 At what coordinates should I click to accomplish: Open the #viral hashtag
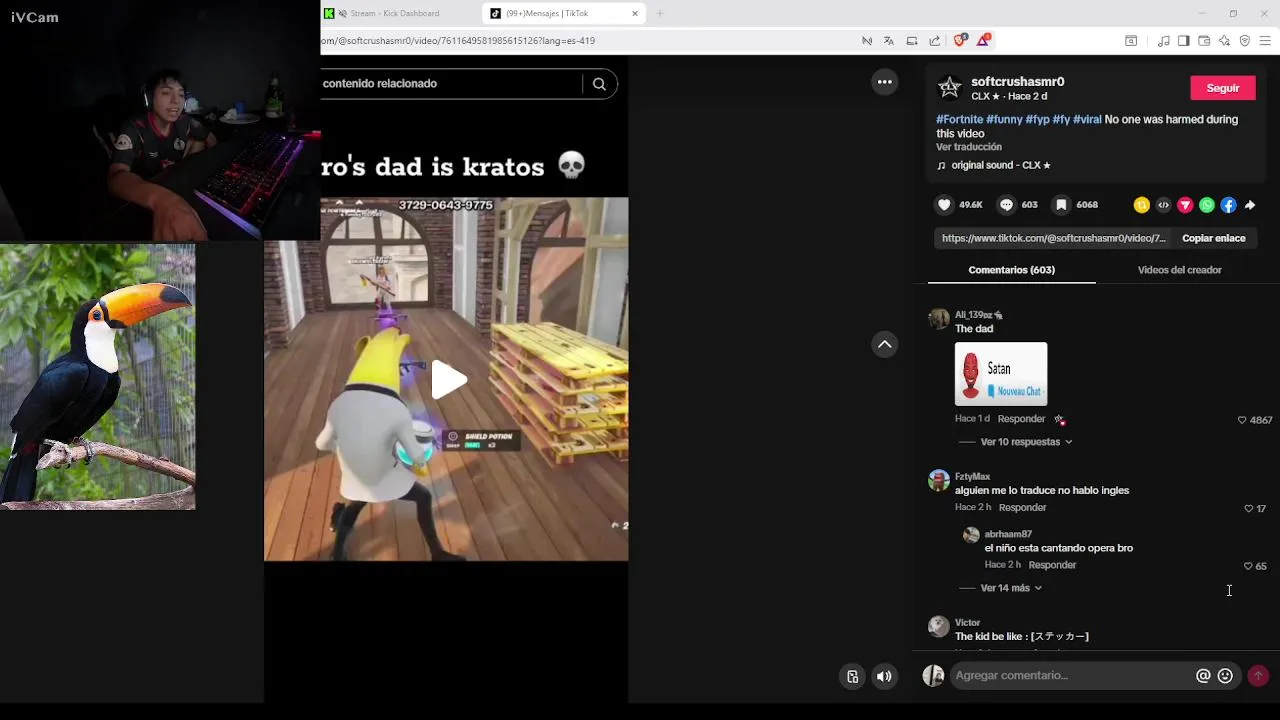tap(1087, 119)
